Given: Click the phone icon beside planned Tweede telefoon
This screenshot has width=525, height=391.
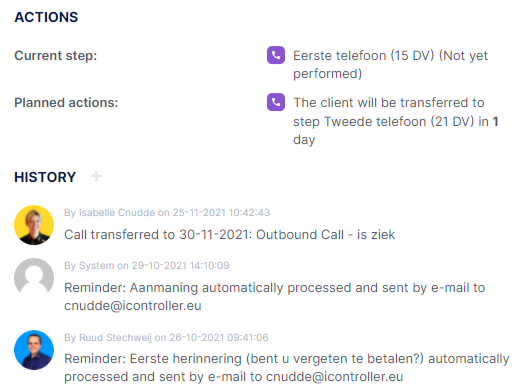Looking at the screenshot, I should 276,102.
